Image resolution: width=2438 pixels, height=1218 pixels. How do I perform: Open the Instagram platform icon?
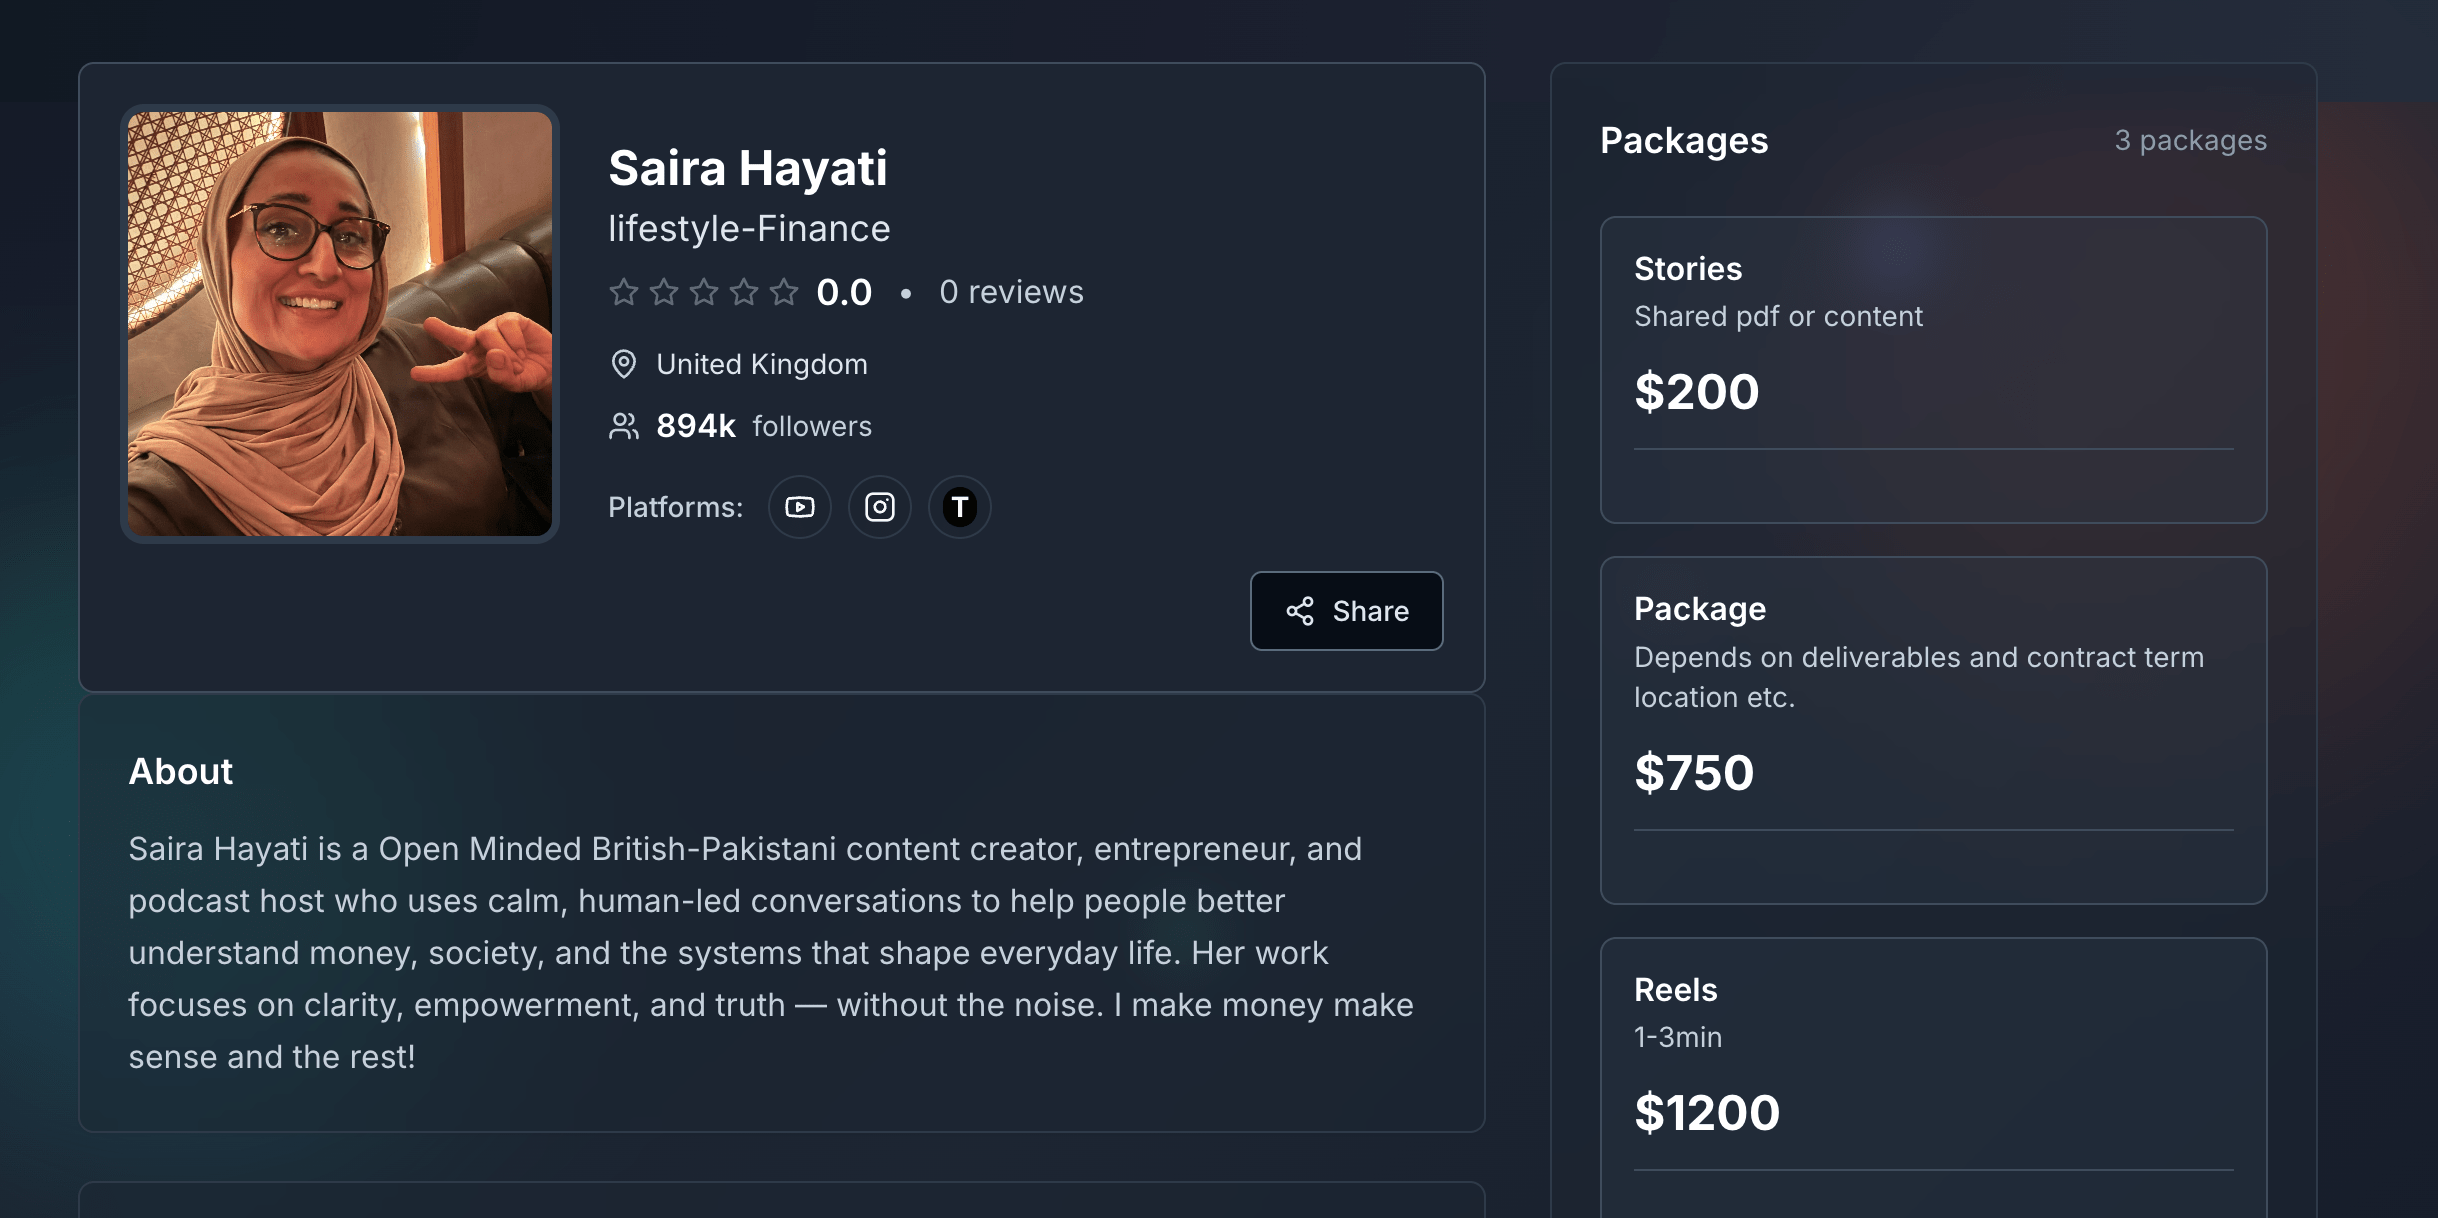[x=879, y=507]
